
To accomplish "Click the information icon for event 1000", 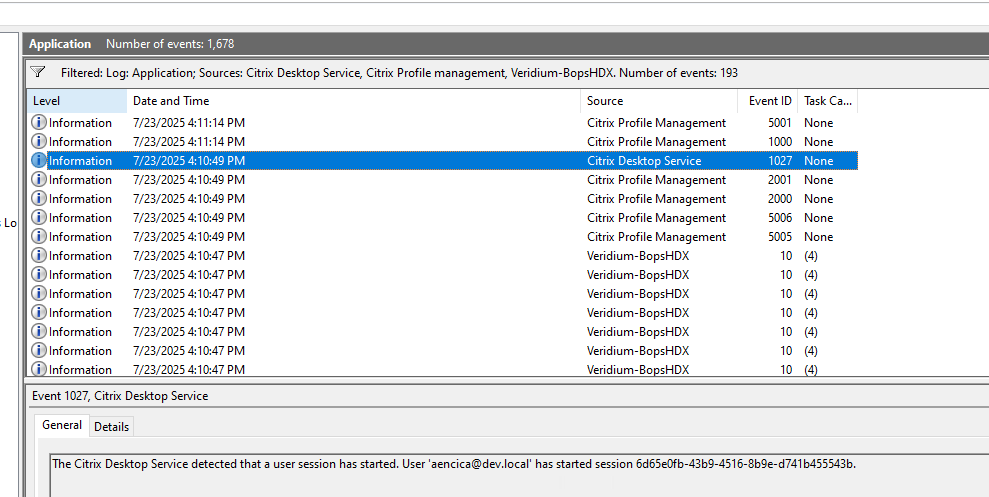I will 39,142.
